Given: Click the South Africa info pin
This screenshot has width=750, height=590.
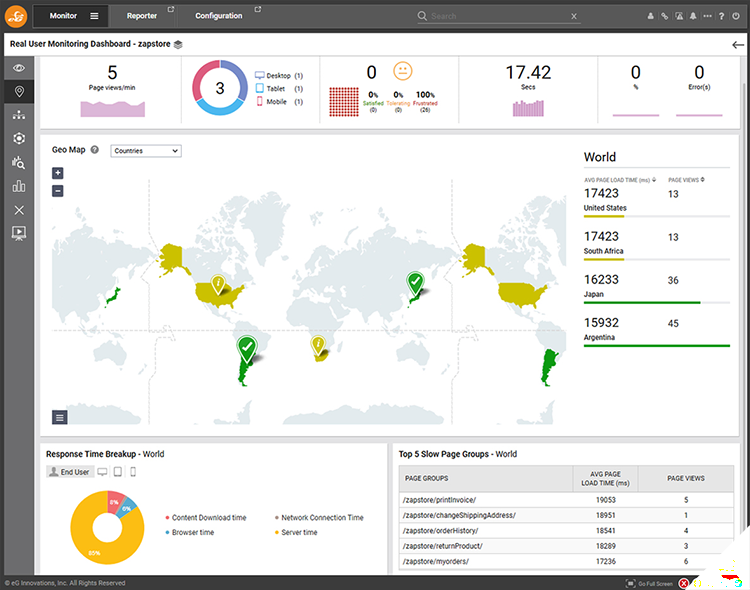Looking at the screenshot, I should (x=318, y=345).
